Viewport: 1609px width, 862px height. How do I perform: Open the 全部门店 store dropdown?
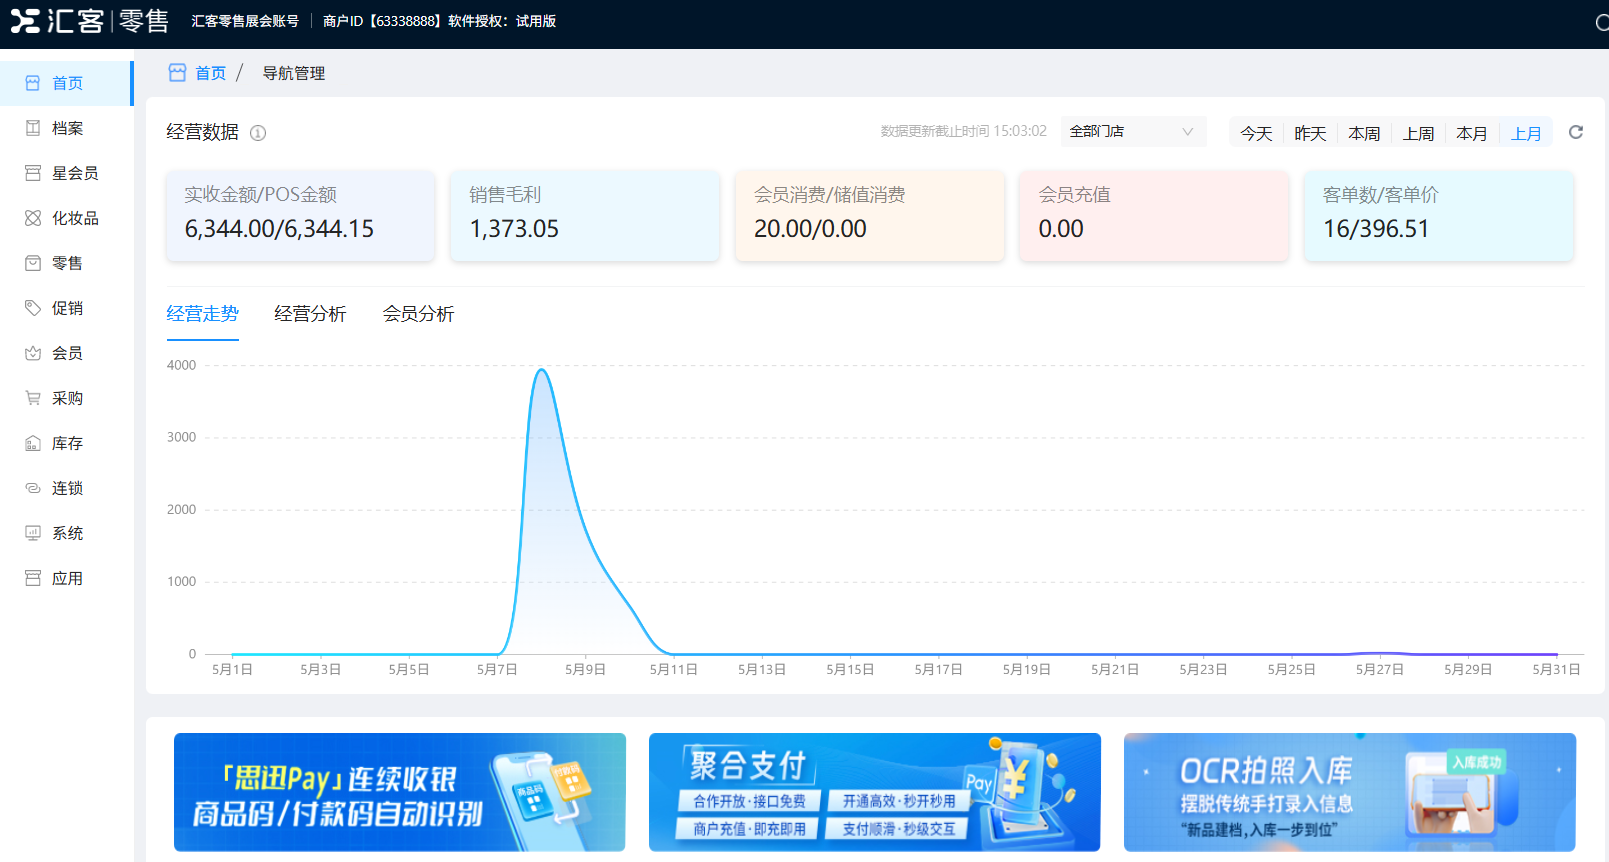(x=1133, y=132)
